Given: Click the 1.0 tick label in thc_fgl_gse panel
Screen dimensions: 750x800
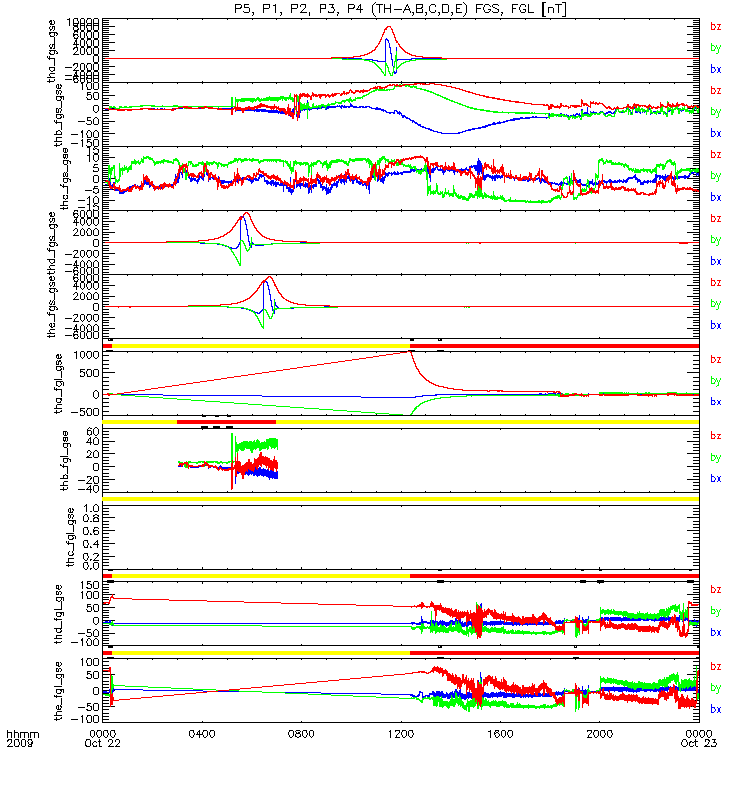Looking at the screenshot, I should coord(91,508).
